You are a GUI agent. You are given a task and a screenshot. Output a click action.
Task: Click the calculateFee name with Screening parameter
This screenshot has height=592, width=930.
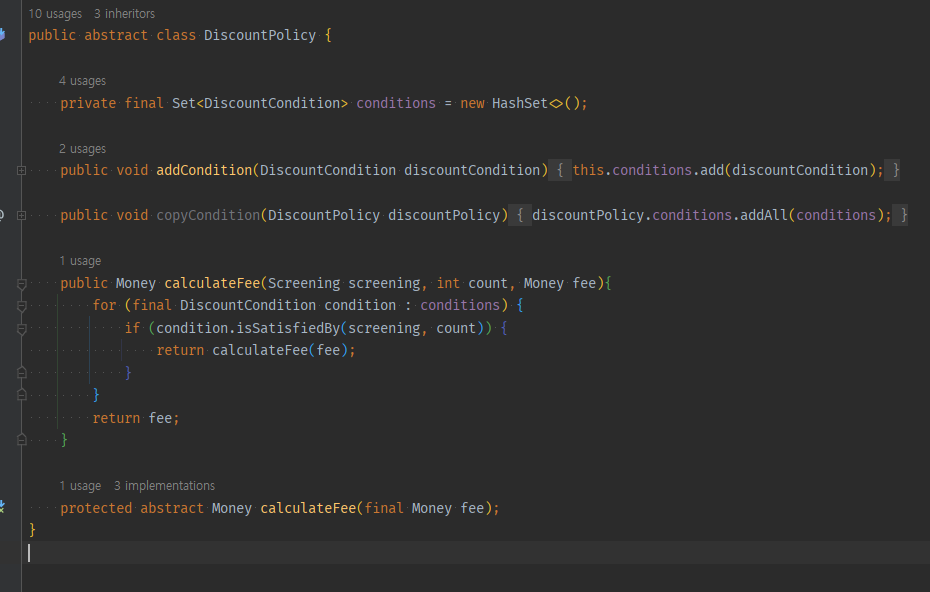[212, 284]
